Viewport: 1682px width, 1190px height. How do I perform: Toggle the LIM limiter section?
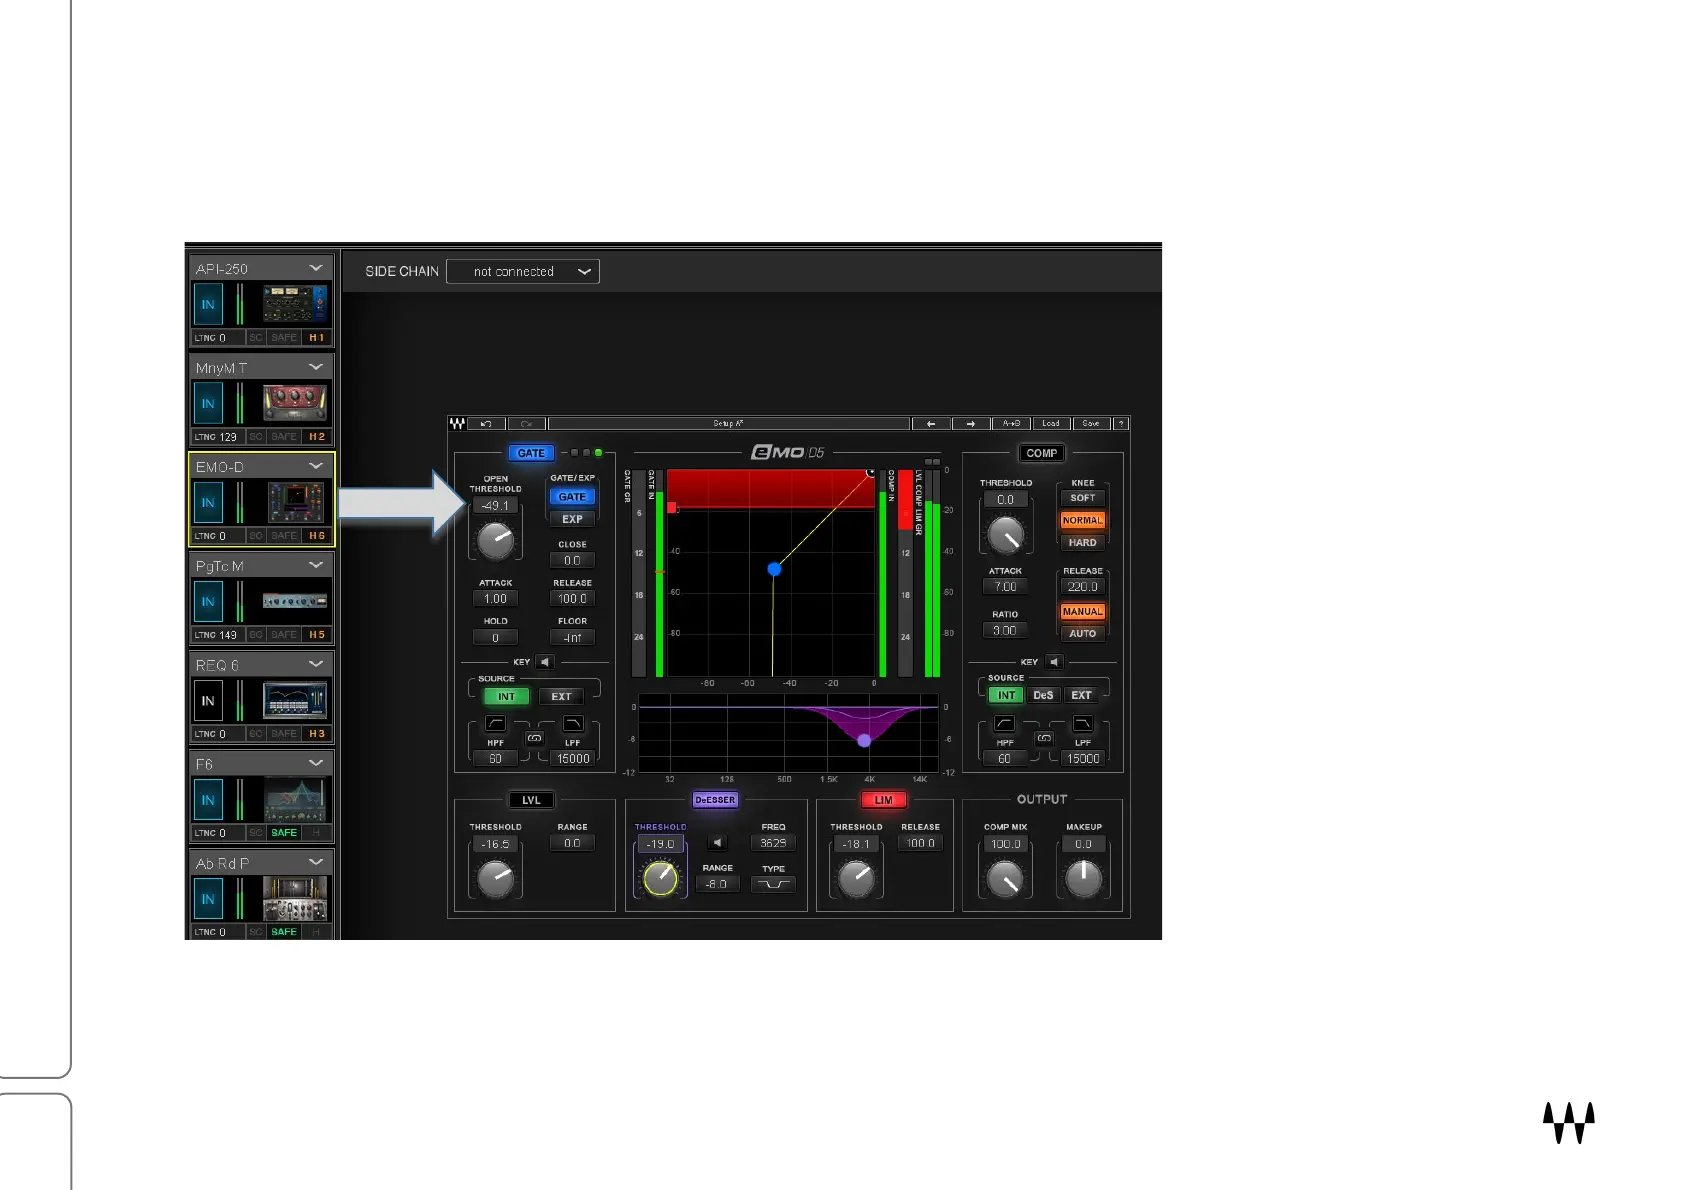coord(884,800)
